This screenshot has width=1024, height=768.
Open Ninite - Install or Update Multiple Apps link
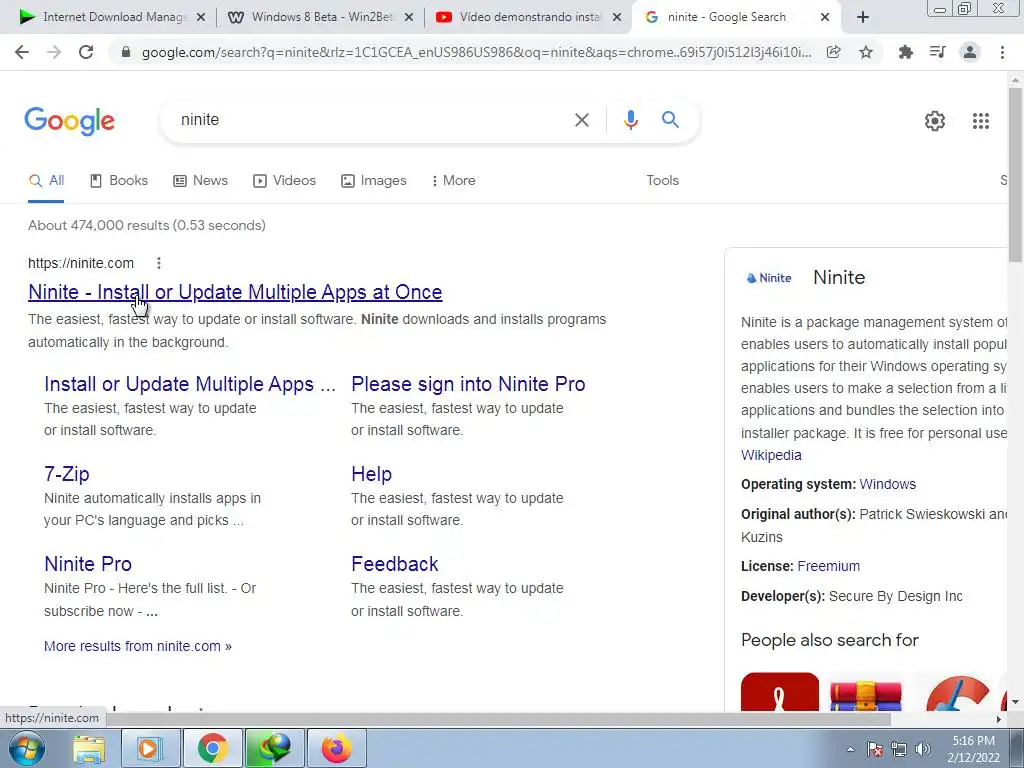(x=235, y=292)
